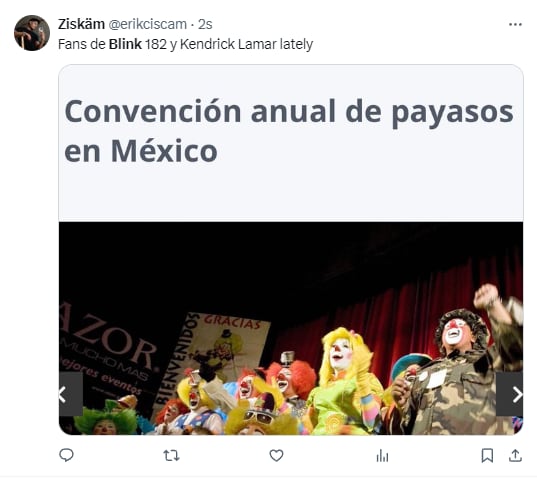This screenshot has height=478, width=537.
Task: Open Ziskäm's profile picture
Action: [32, 33]
